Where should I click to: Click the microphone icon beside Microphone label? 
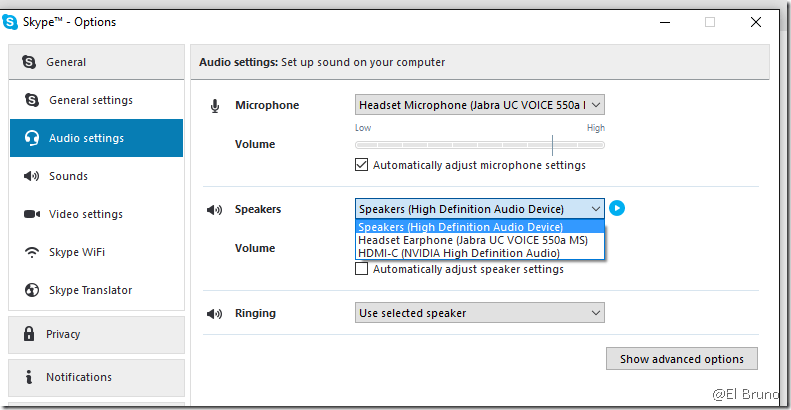(214, 106)
